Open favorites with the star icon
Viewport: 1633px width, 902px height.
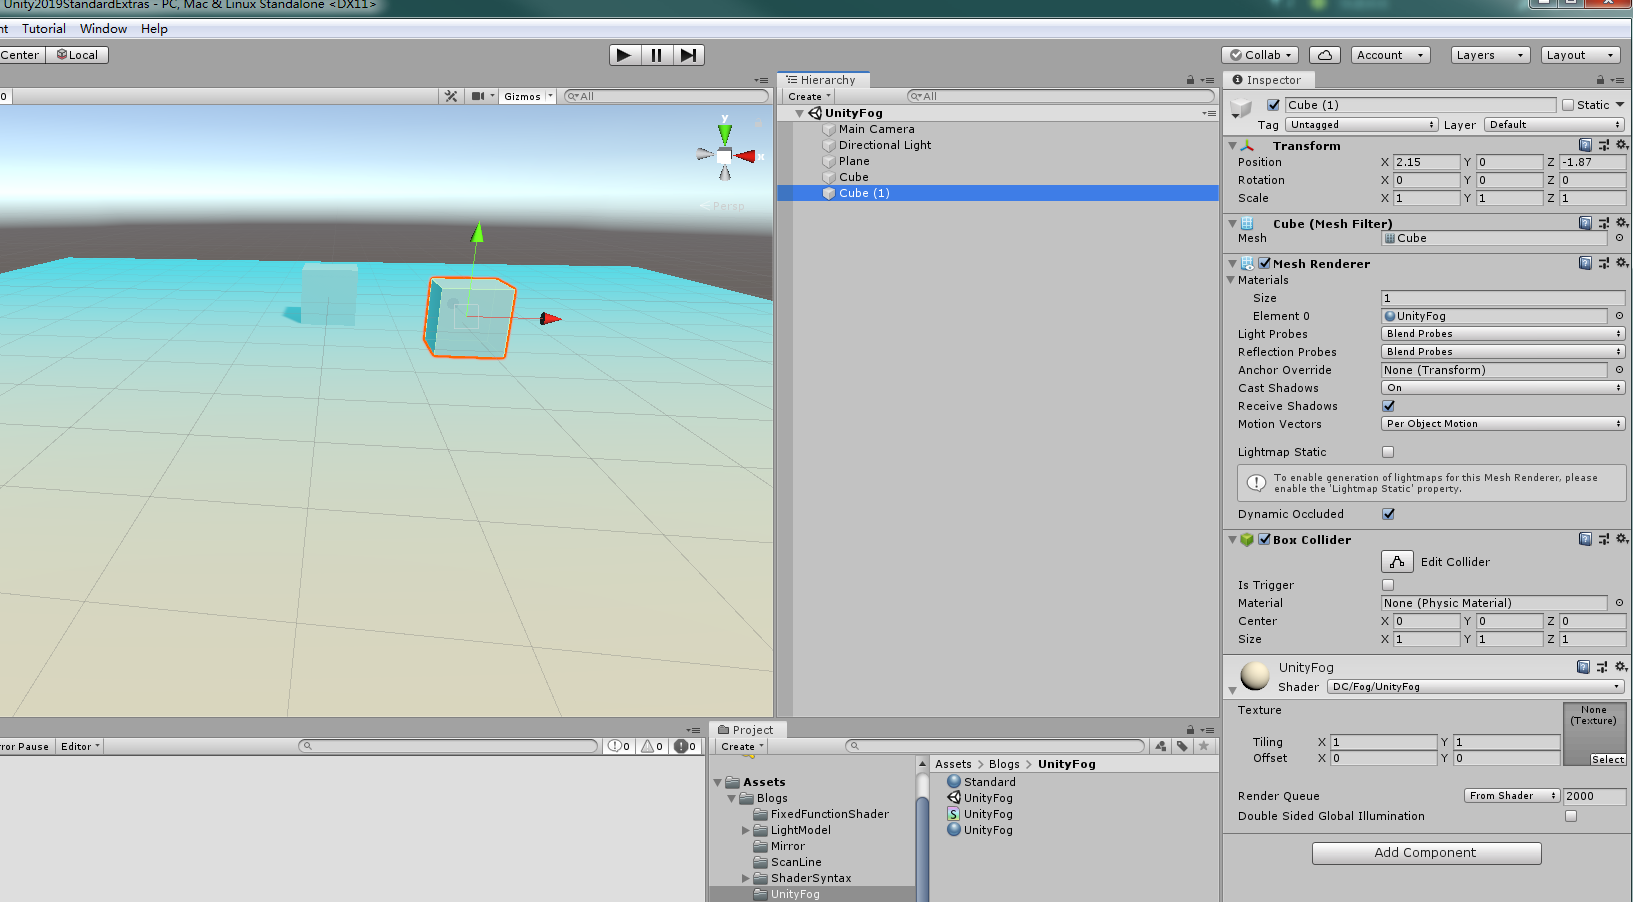tap(1203, 746)
